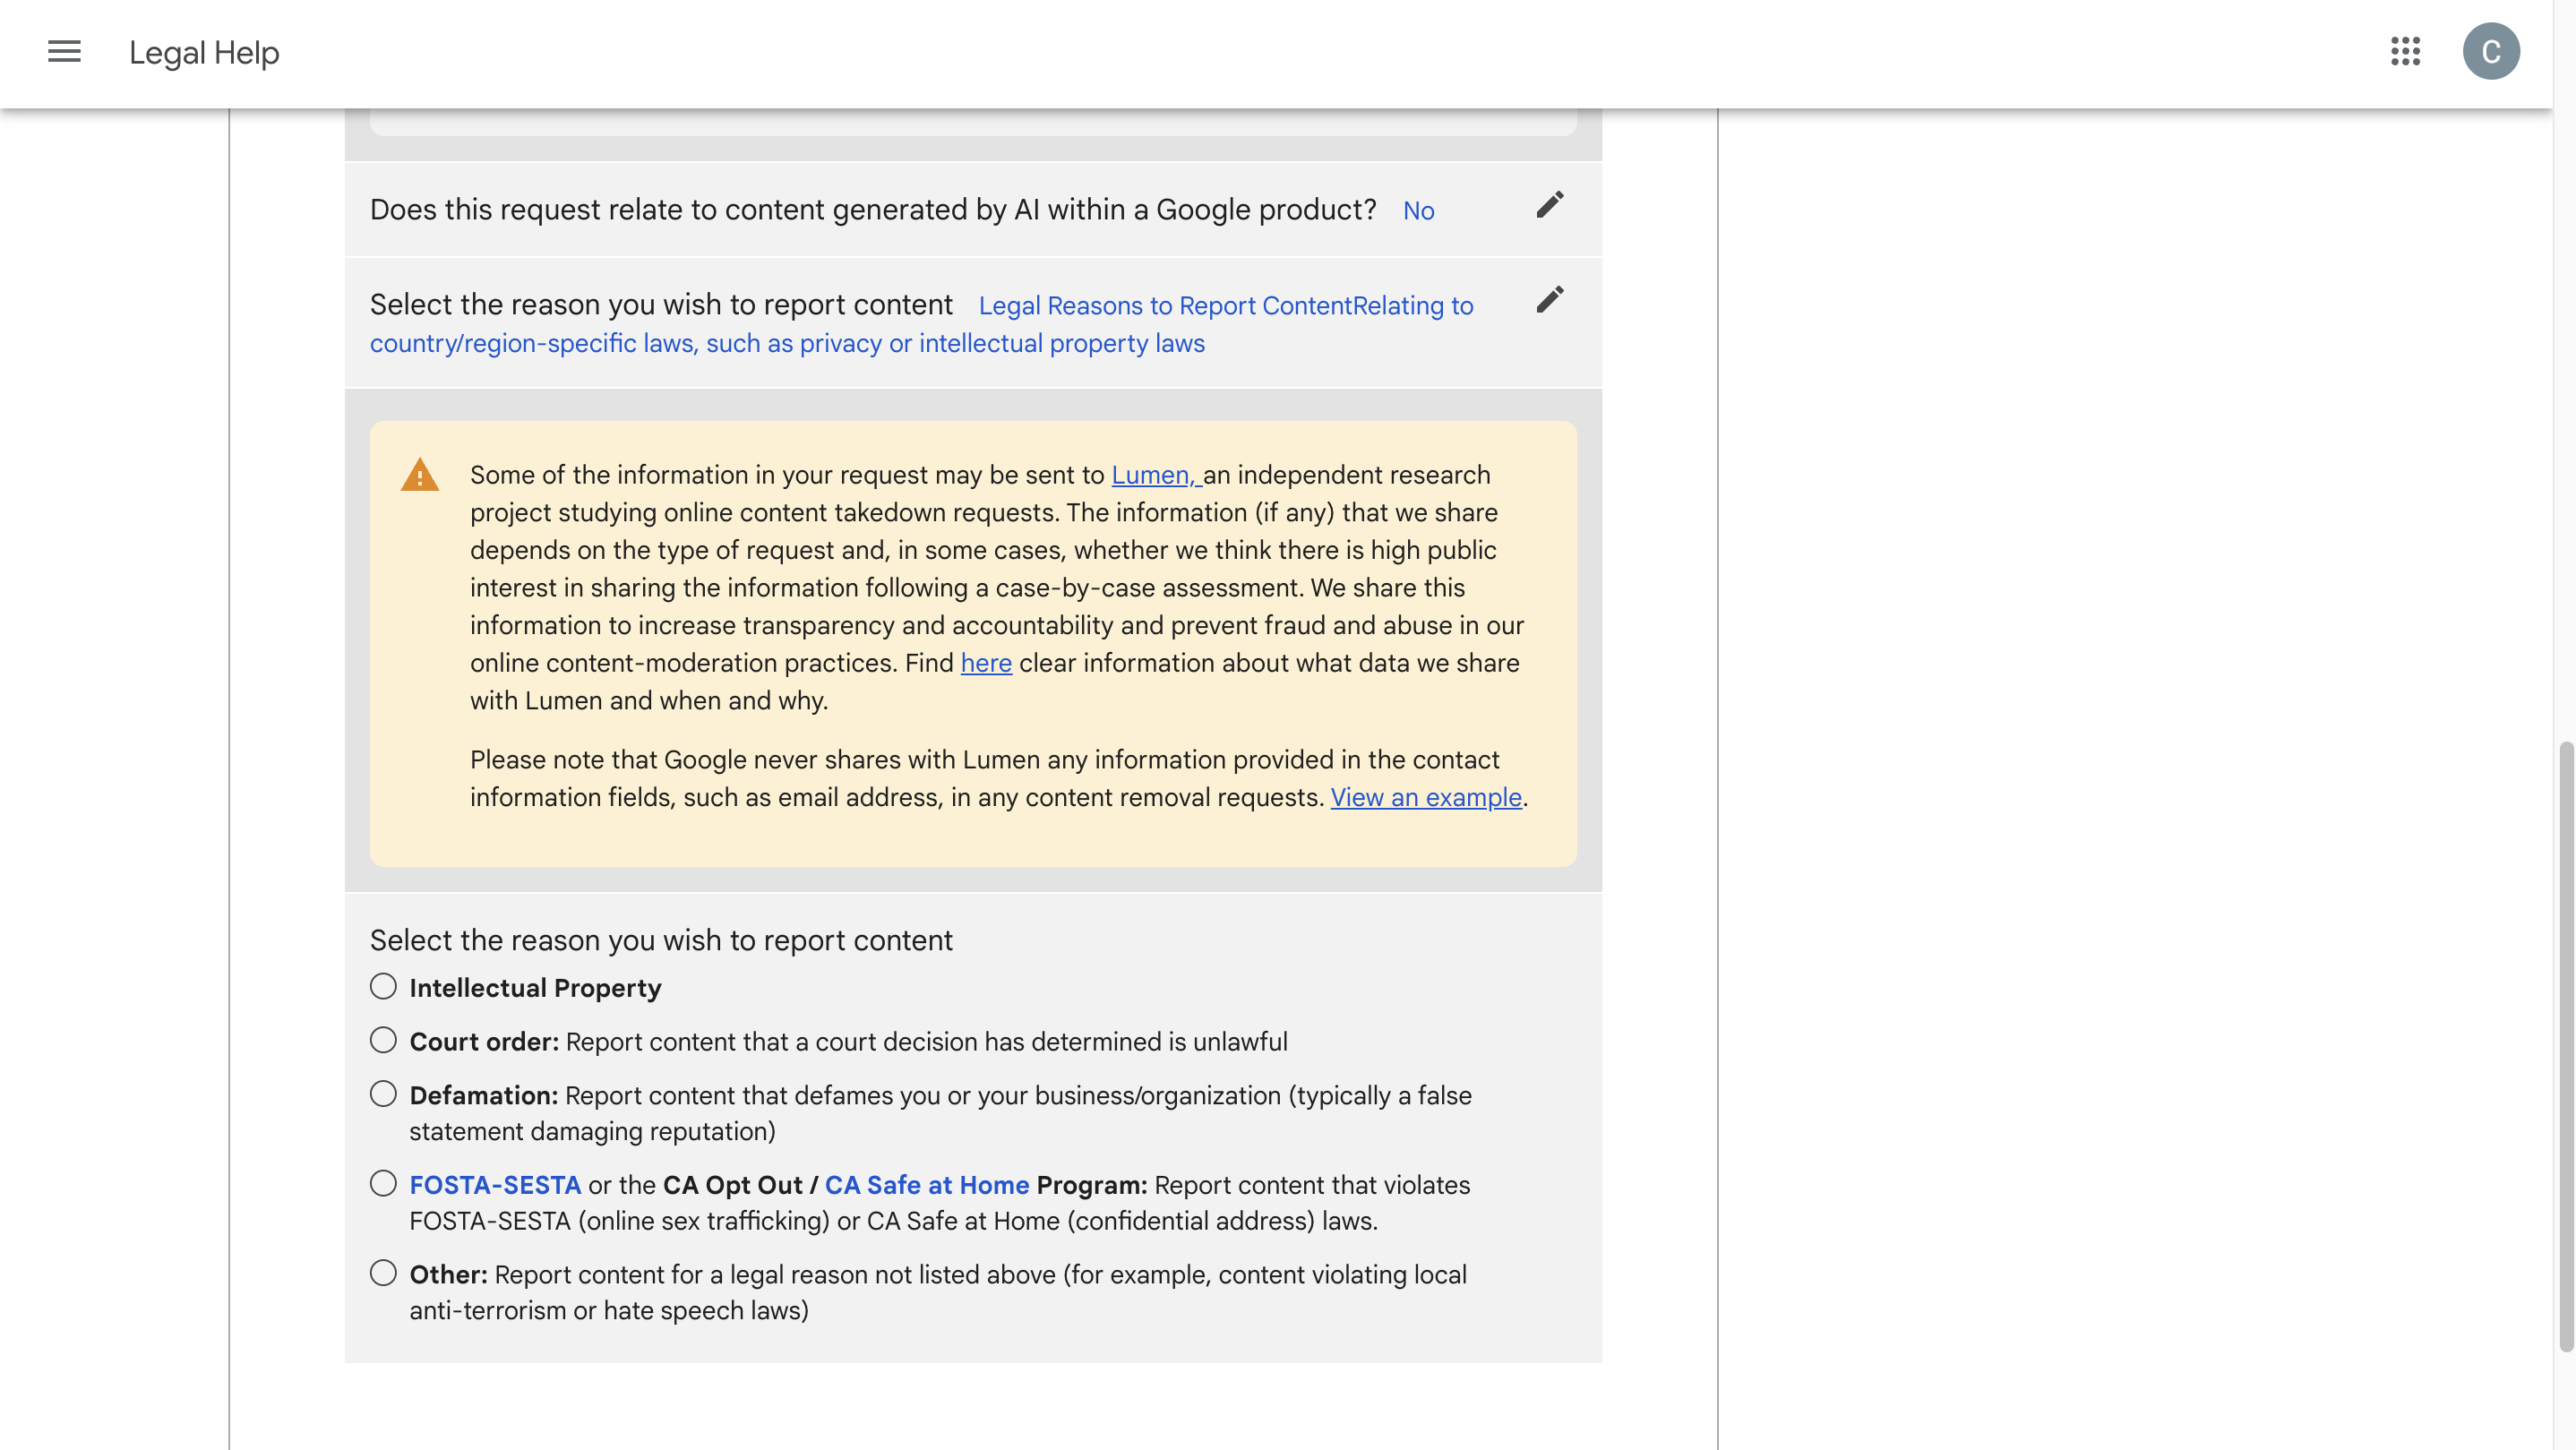
Task: Choose the Defamation radio option
Action: tap(383, 1094)
